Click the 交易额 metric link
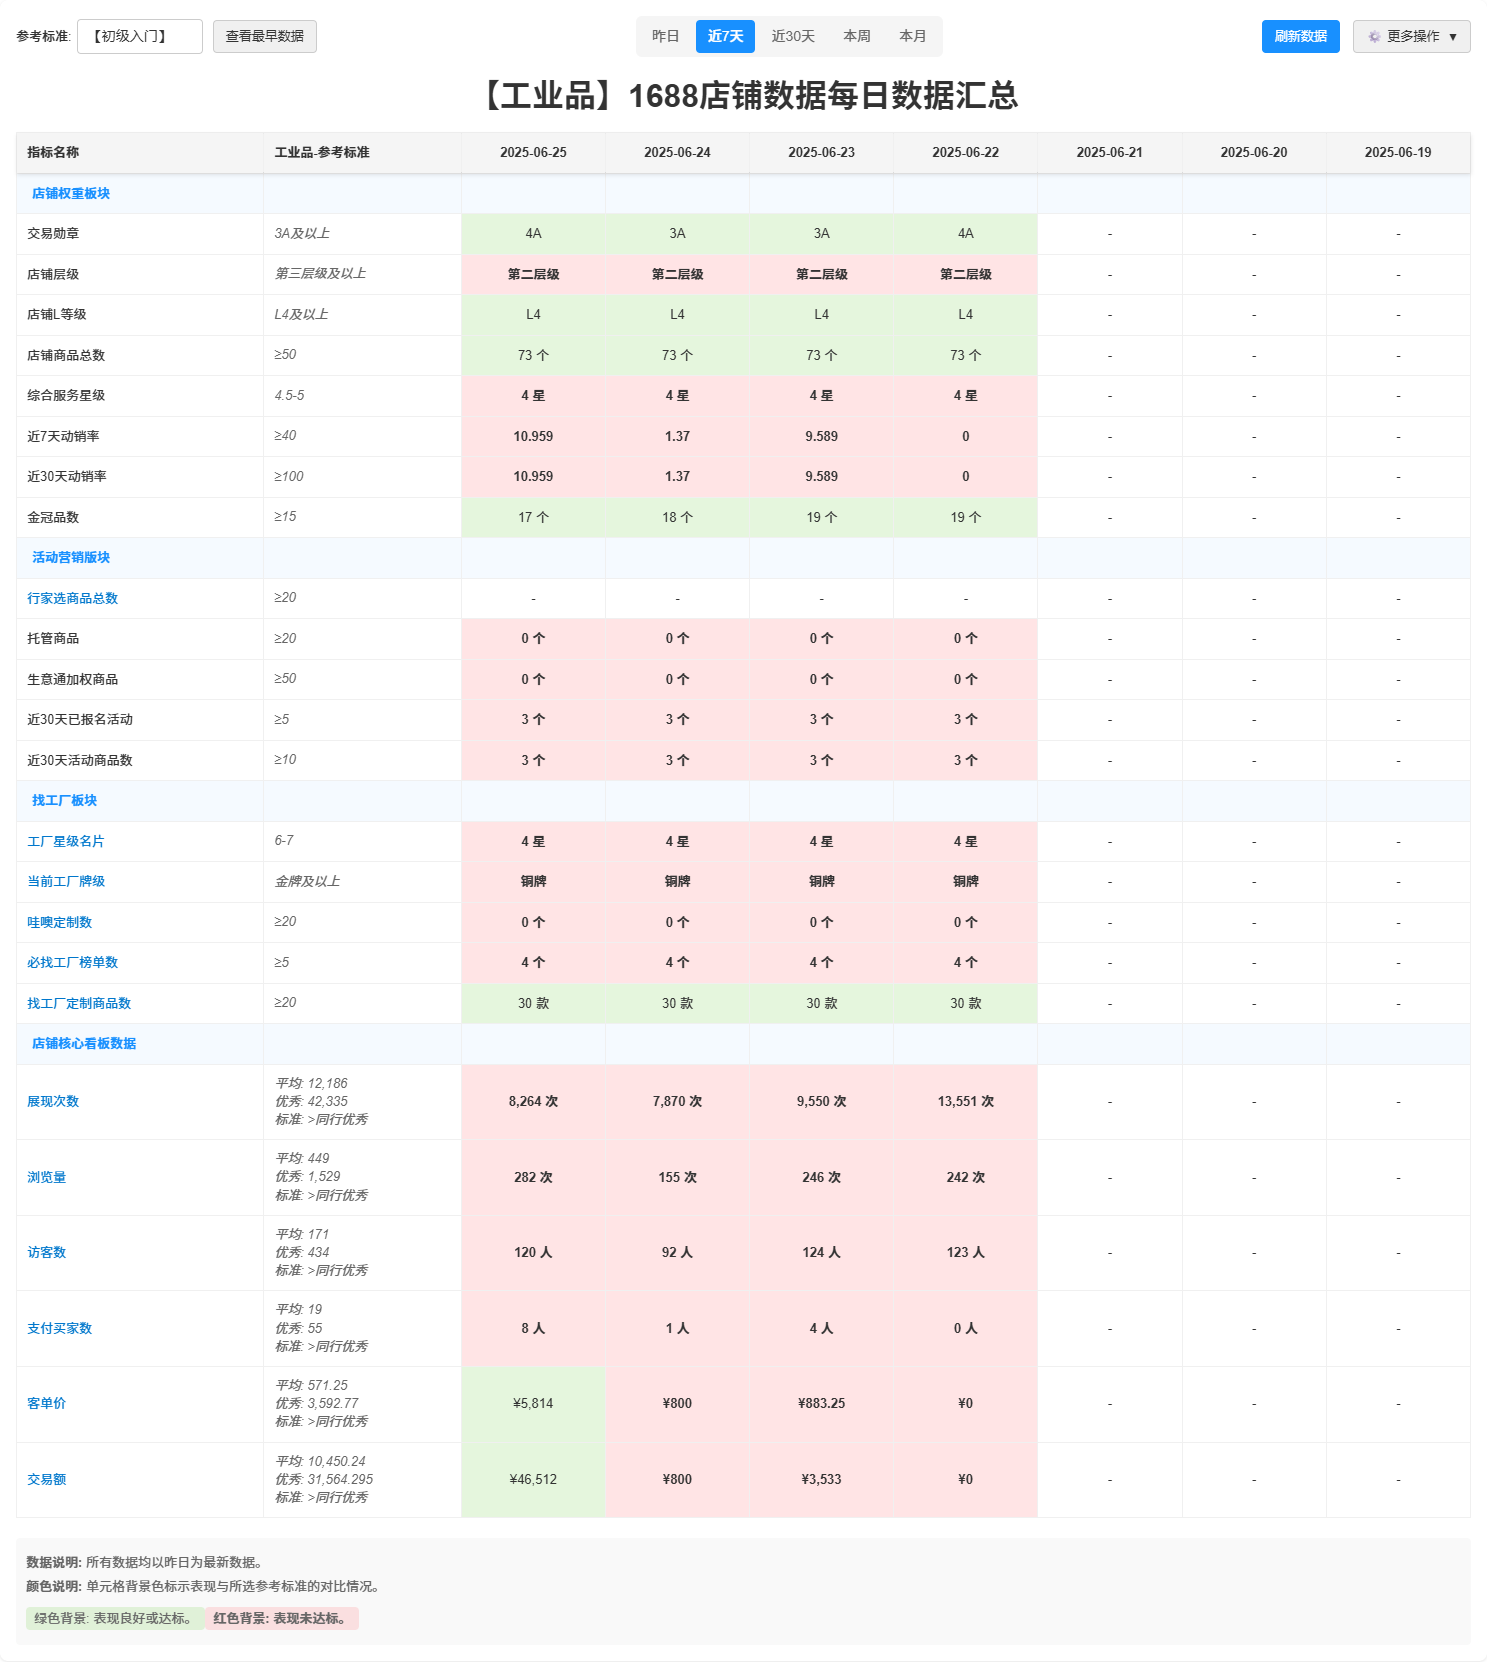This screenshot has height=1662, width=1487. click(x=47, y=1479)
